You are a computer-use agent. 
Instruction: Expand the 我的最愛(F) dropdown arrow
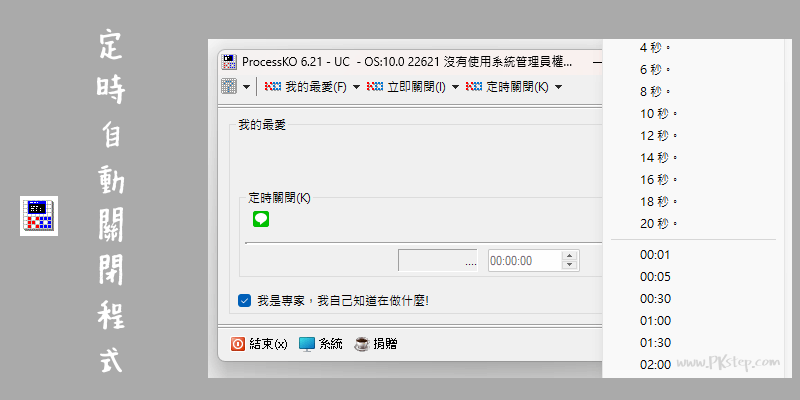(x=356, y=87)
